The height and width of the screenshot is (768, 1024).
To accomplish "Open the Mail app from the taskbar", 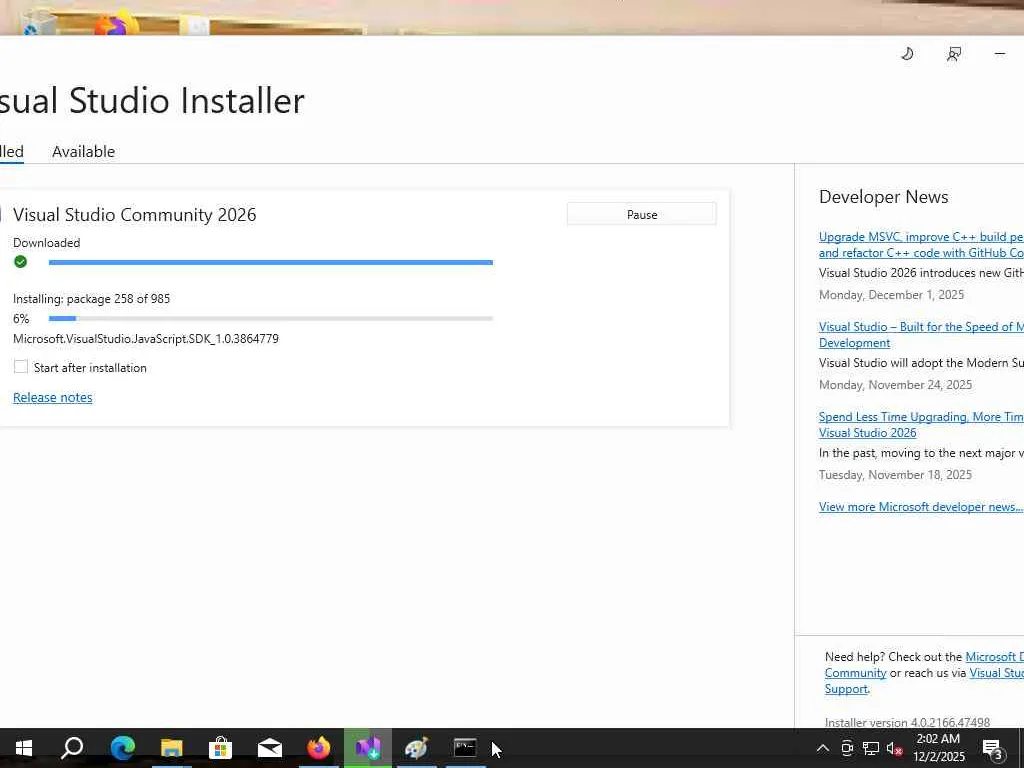I will click(270, 748).
